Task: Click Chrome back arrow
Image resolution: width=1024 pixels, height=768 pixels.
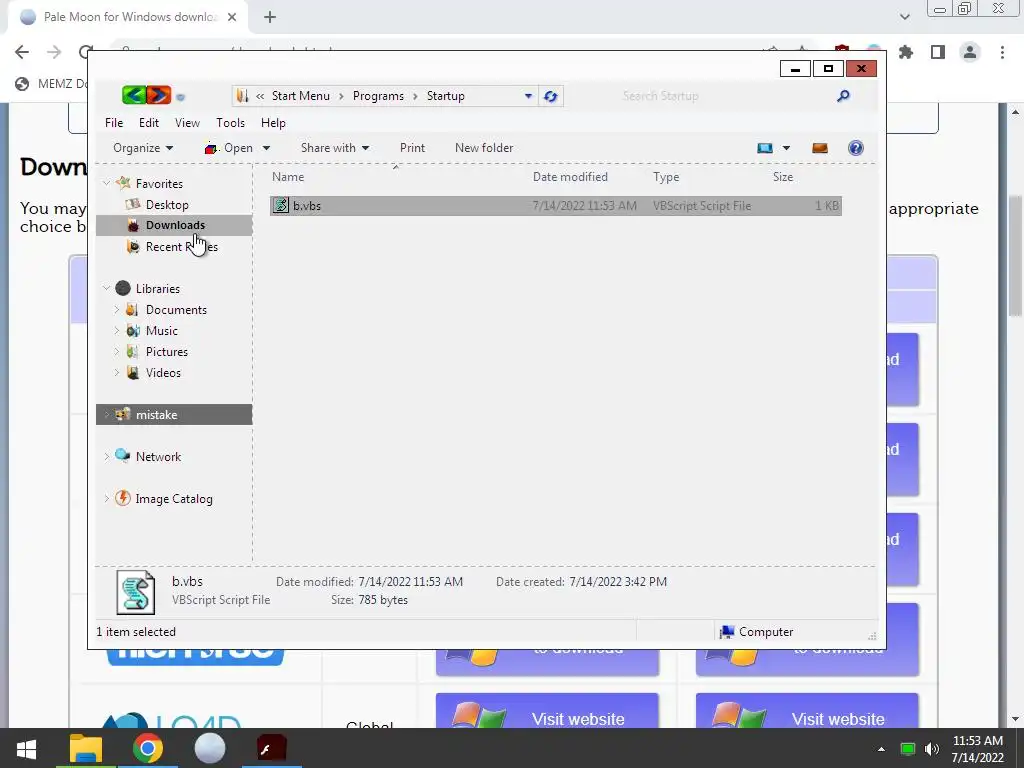Action: coord(22,52)
